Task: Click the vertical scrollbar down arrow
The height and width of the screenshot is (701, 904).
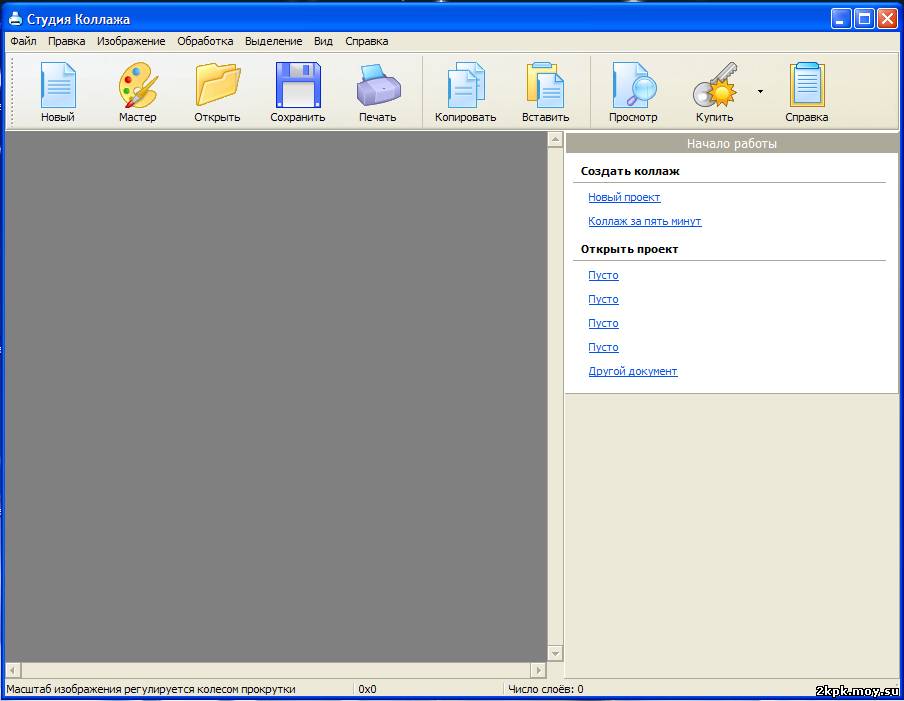Action: coord(555,654)
